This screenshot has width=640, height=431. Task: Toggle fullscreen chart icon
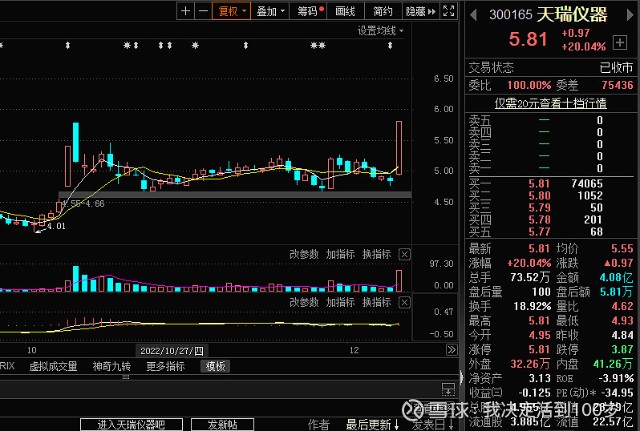(449, 11)
